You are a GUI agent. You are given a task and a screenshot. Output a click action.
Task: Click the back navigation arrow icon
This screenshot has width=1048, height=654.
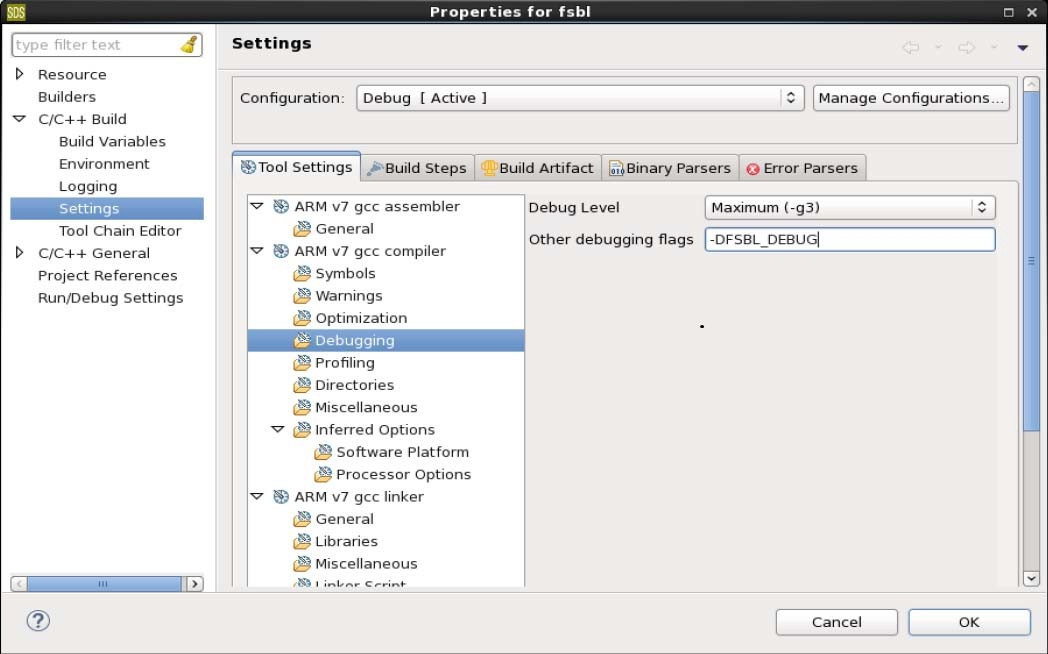click(x=910, y=47)
